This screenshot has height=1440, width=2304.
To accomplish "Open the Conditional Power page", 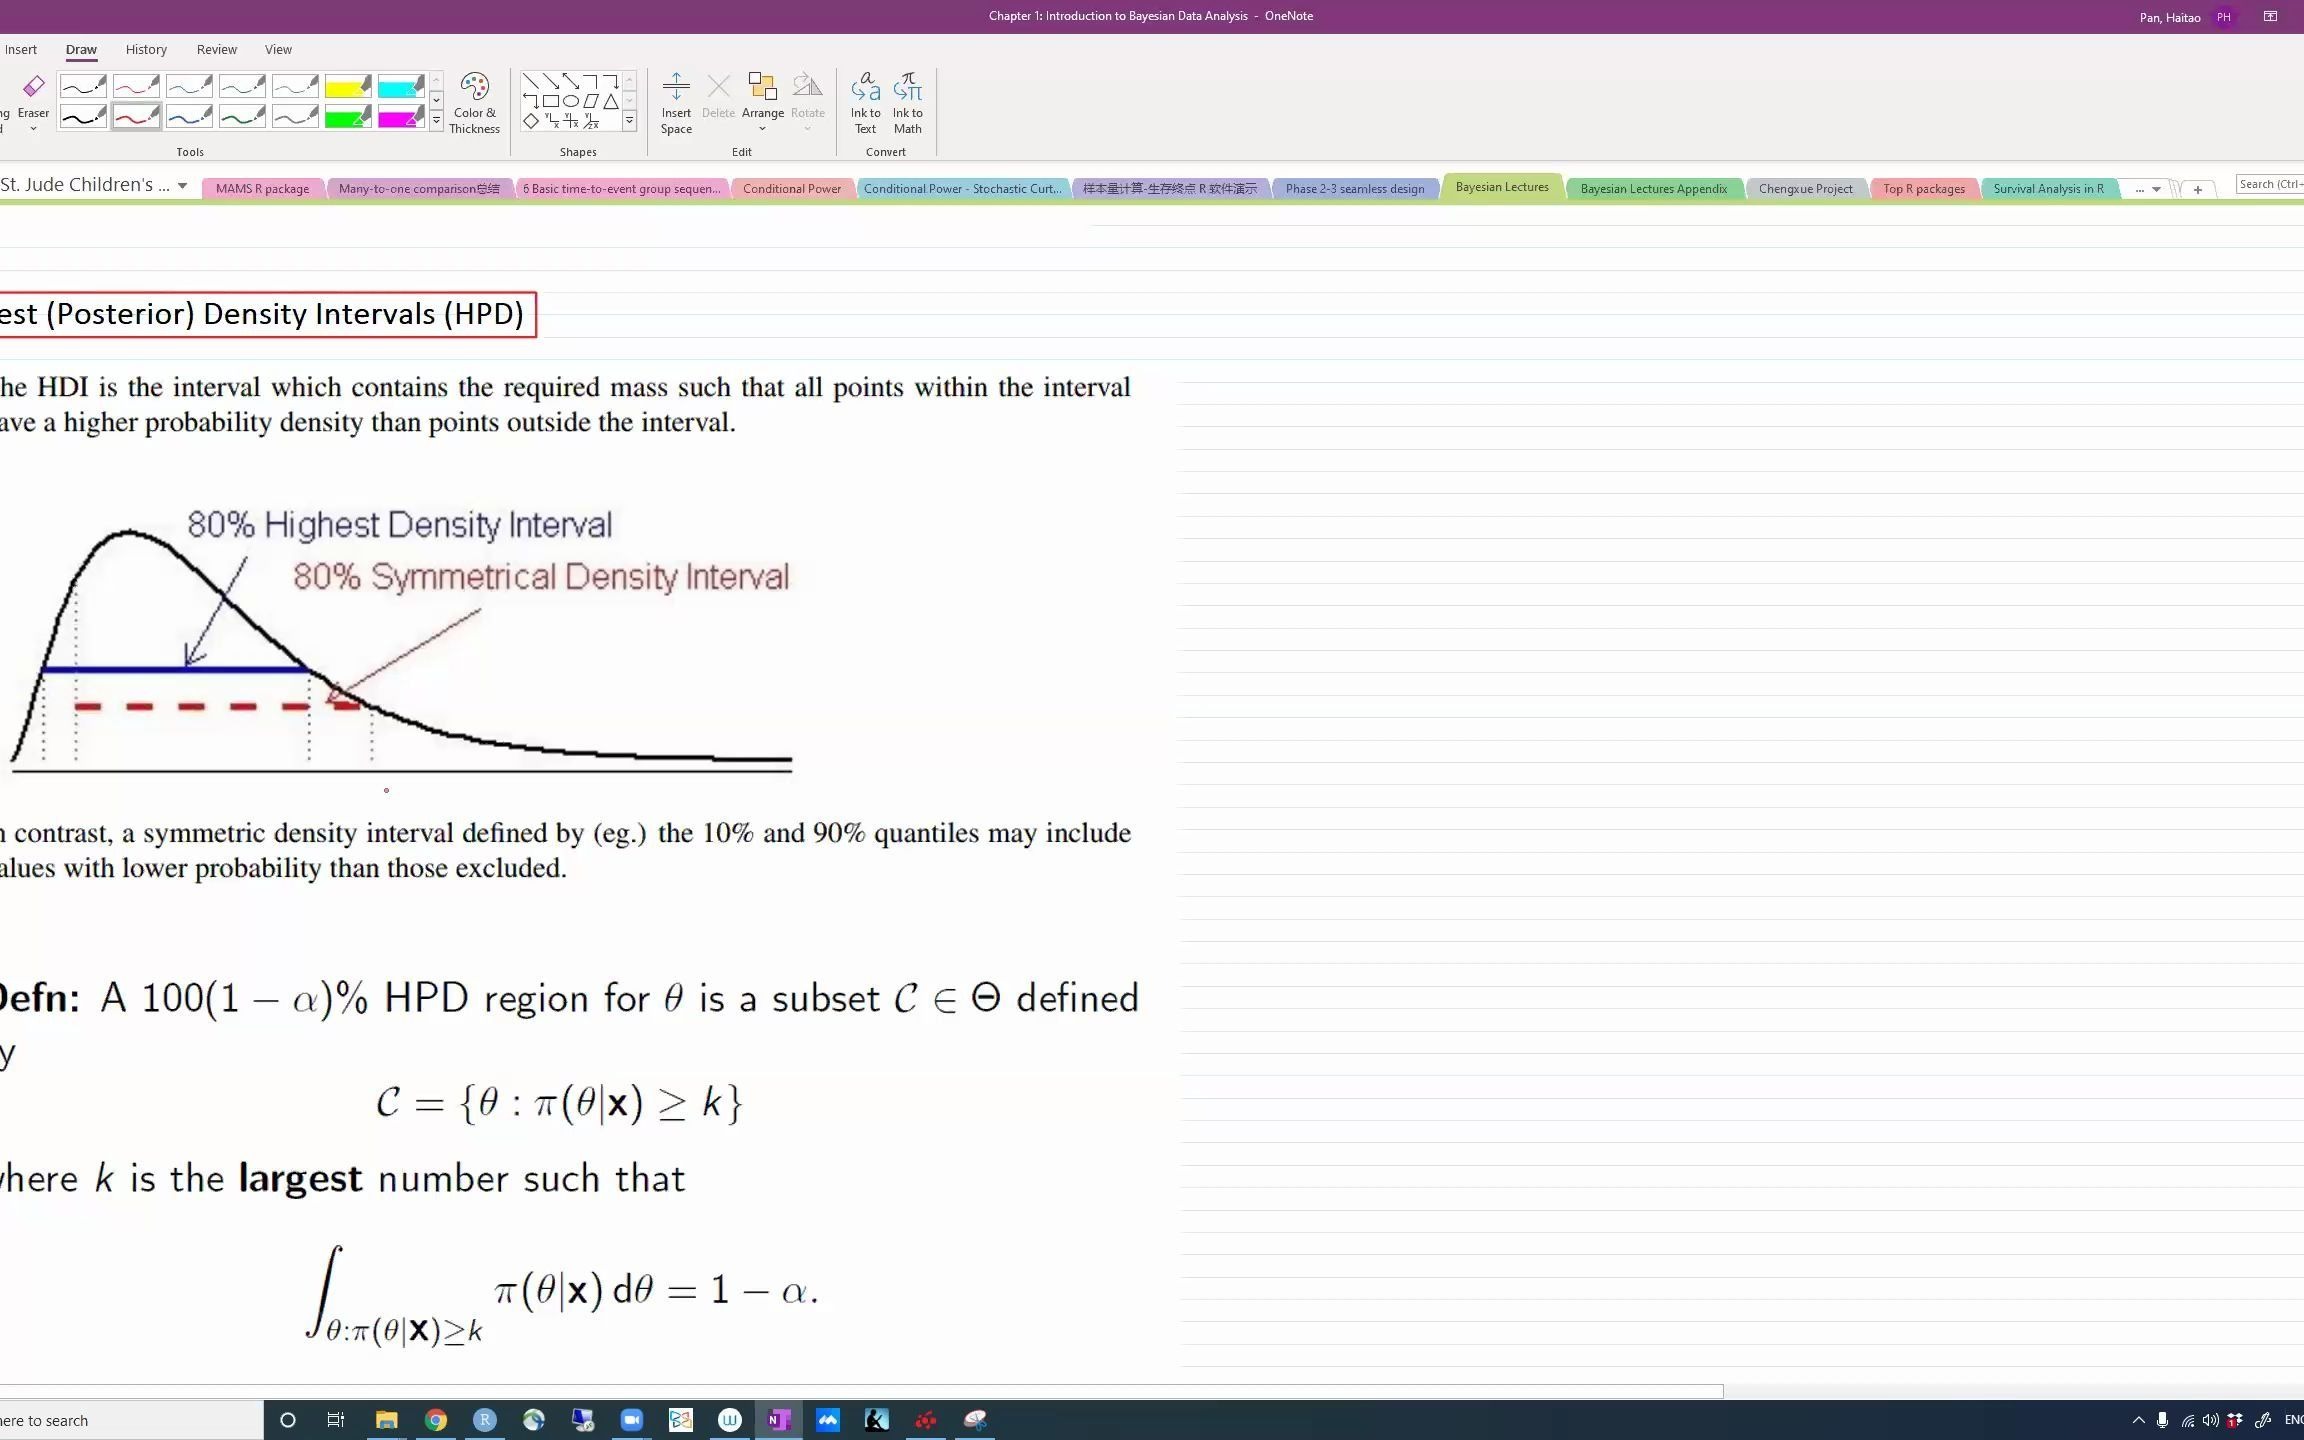I will point(791,188).
